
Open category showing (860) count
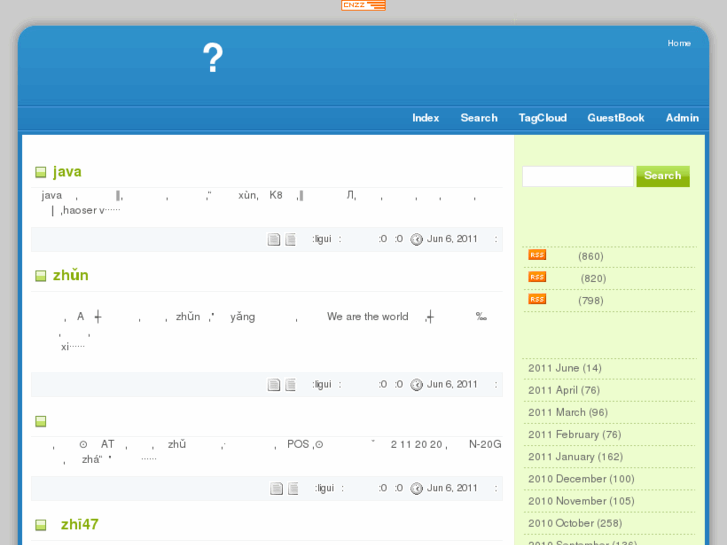click(x=590, y=256)
